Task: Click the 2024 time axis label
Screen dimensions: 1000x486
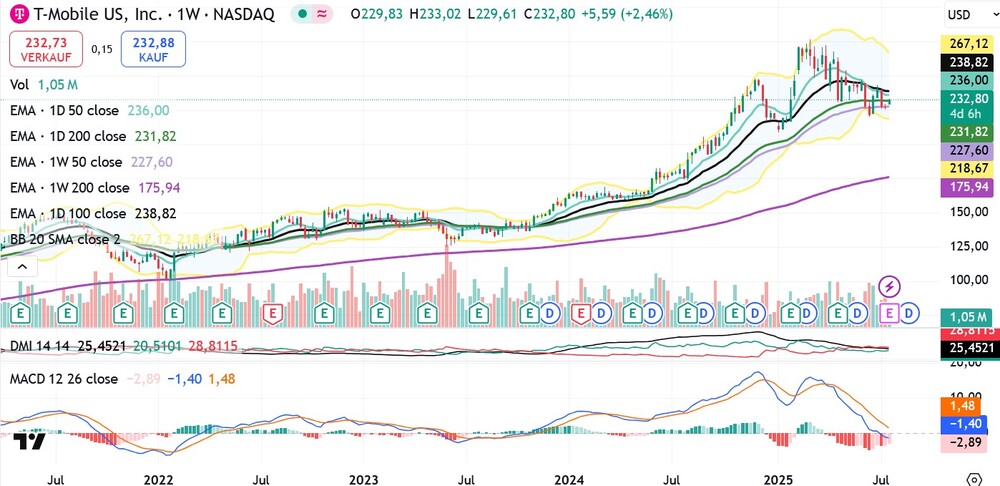Action: (x=570, y=479)
